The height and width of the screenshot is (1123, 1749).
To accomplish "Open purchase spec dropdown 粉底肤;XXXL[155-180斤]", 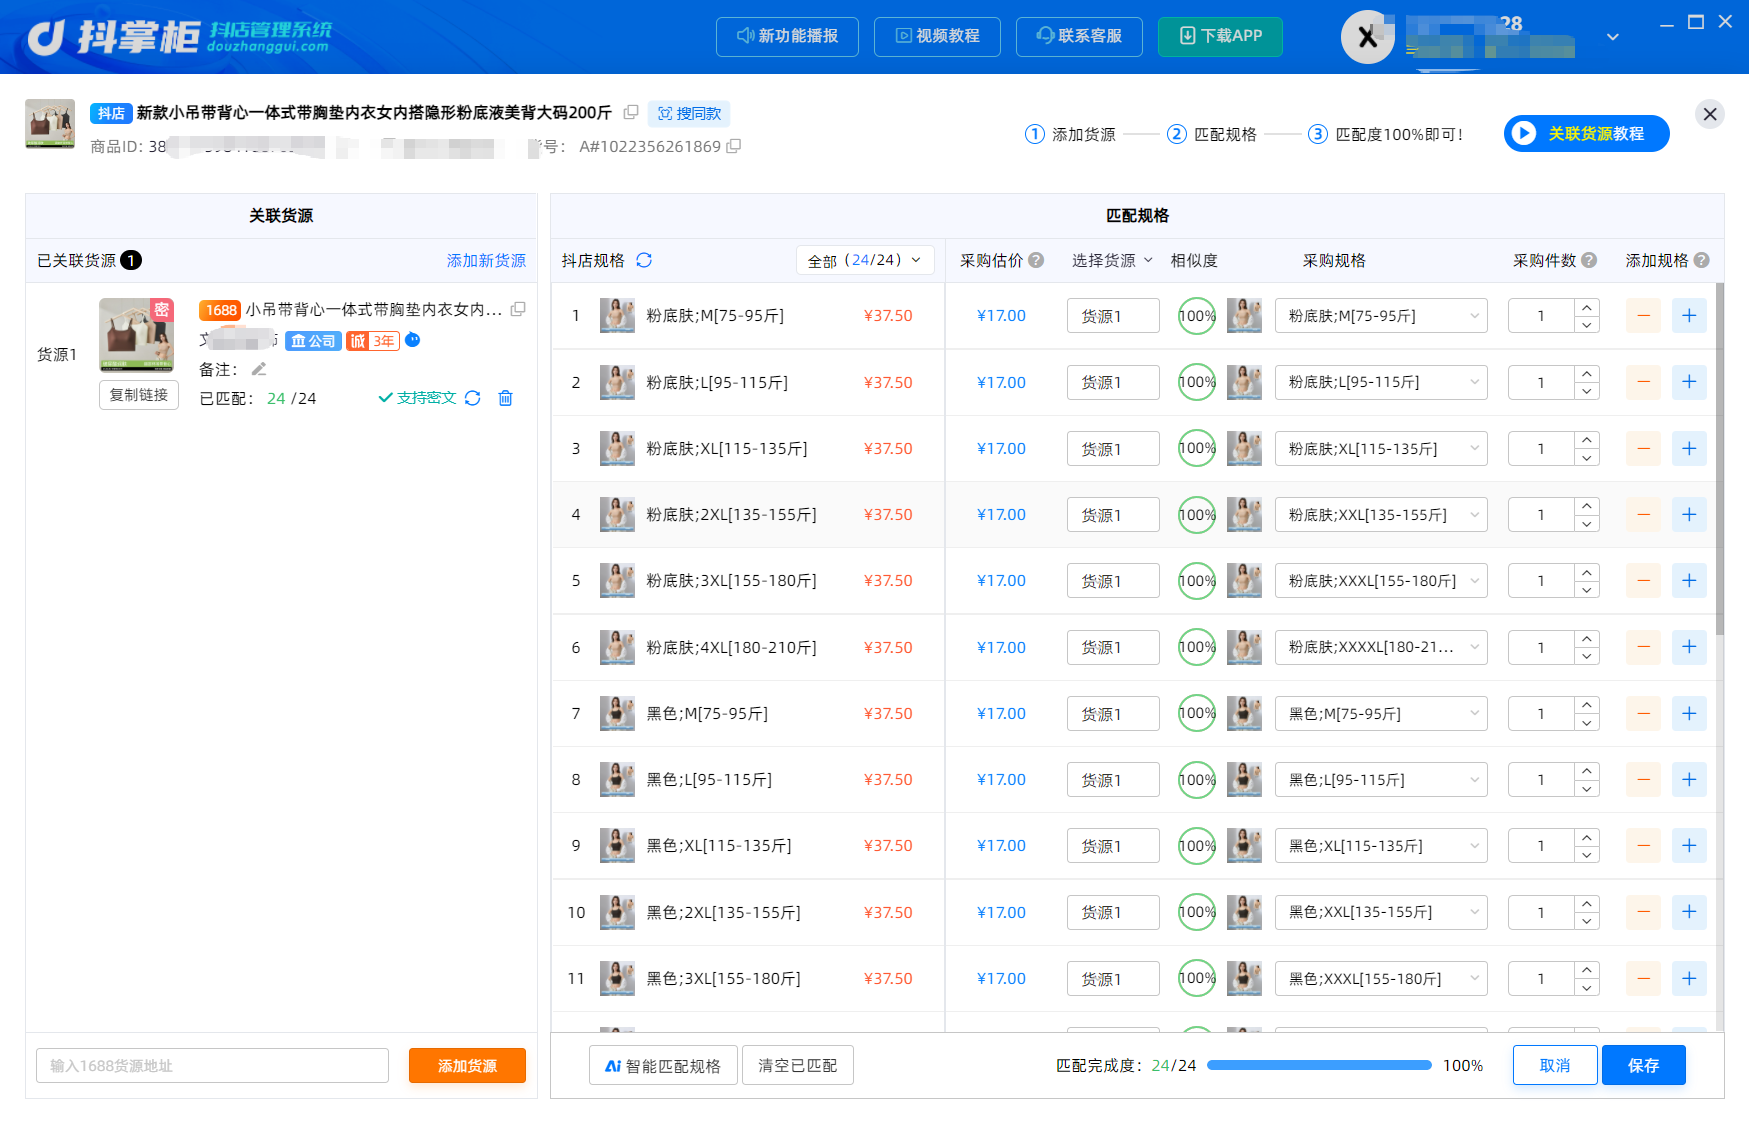I will (1381, 581).
